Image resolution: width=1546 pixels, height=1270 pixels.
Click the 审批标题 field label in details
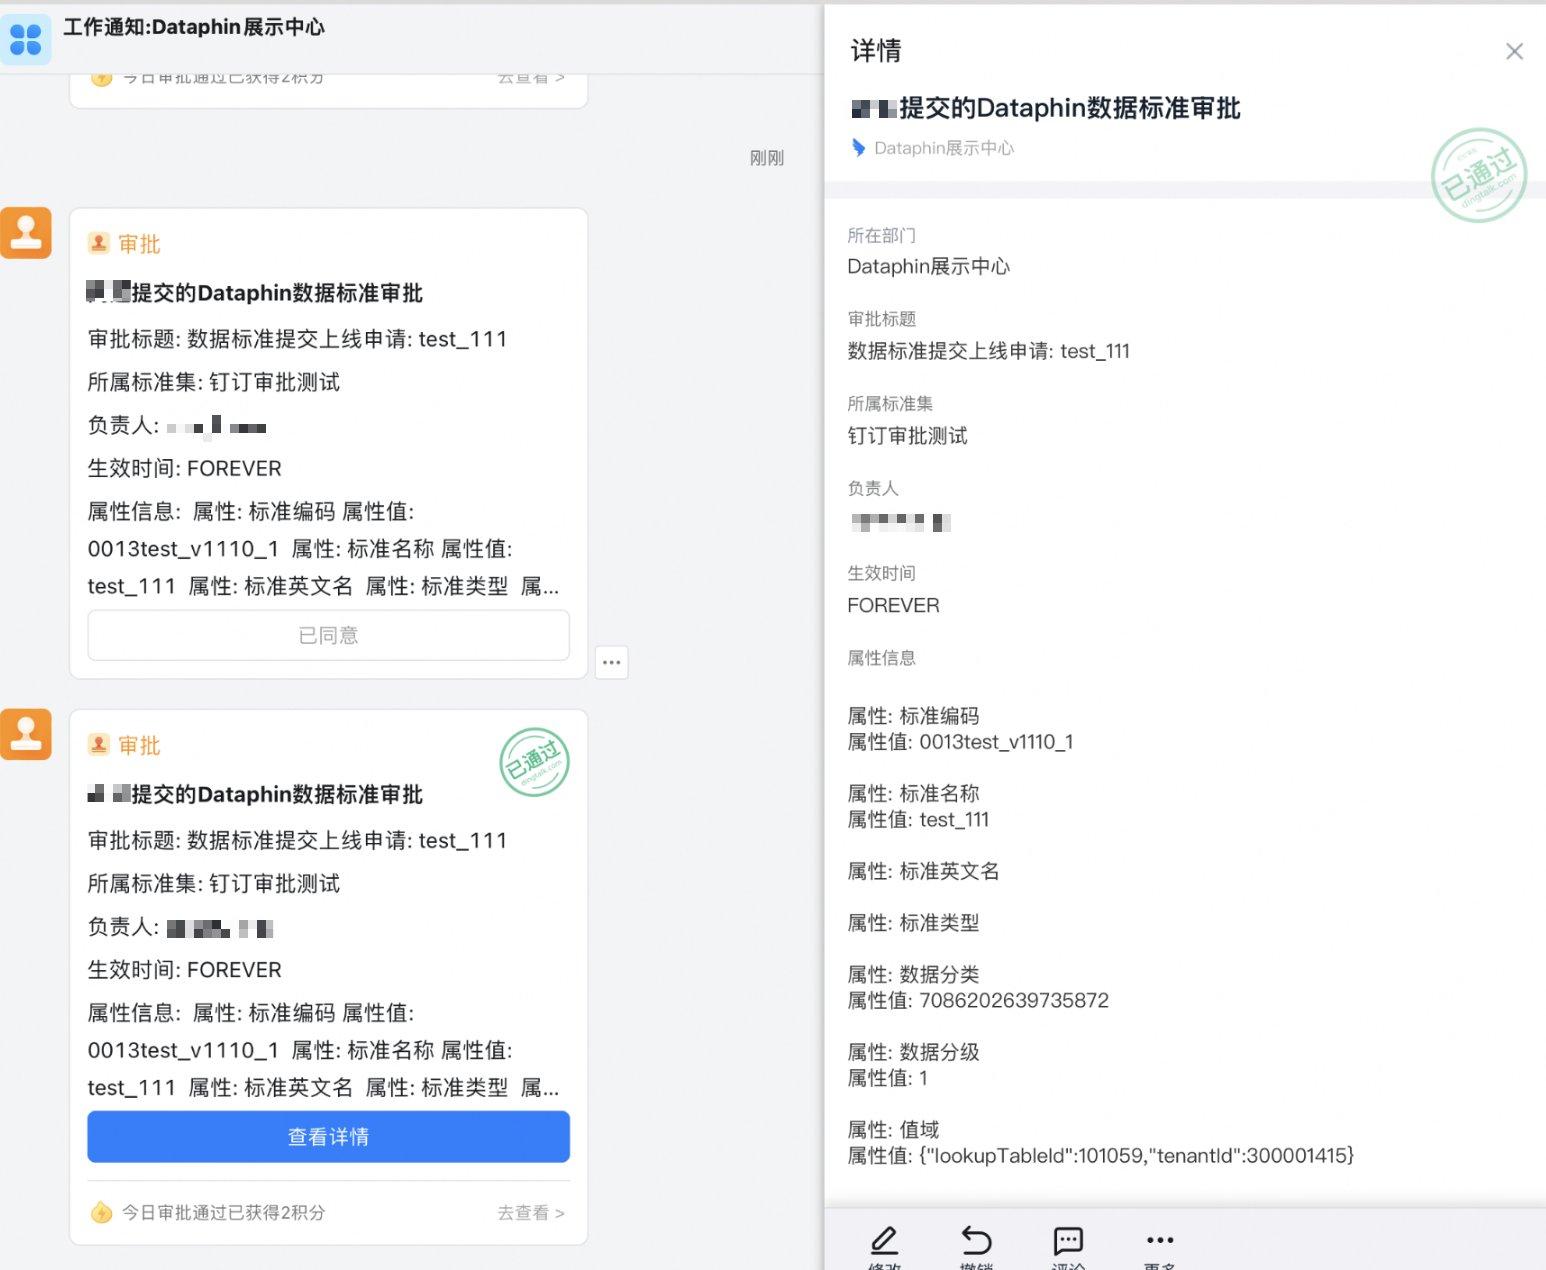881,319
